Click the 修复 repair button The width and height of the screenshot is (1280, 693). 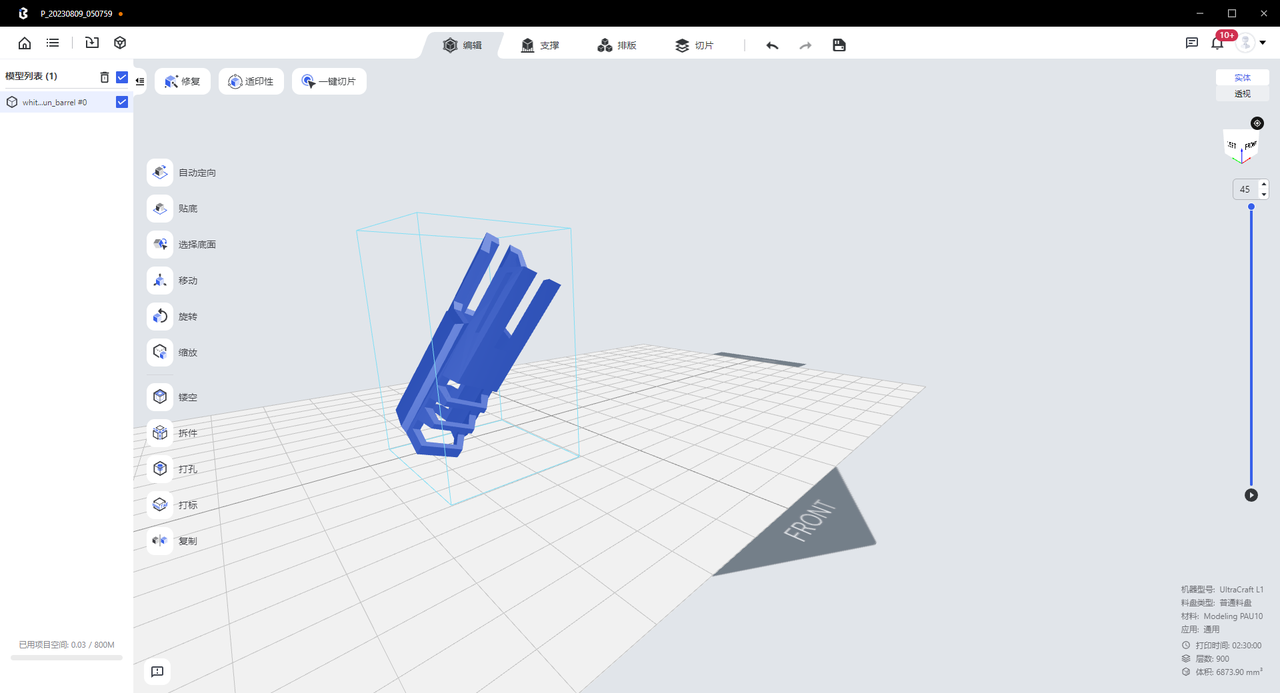point(182,82)
